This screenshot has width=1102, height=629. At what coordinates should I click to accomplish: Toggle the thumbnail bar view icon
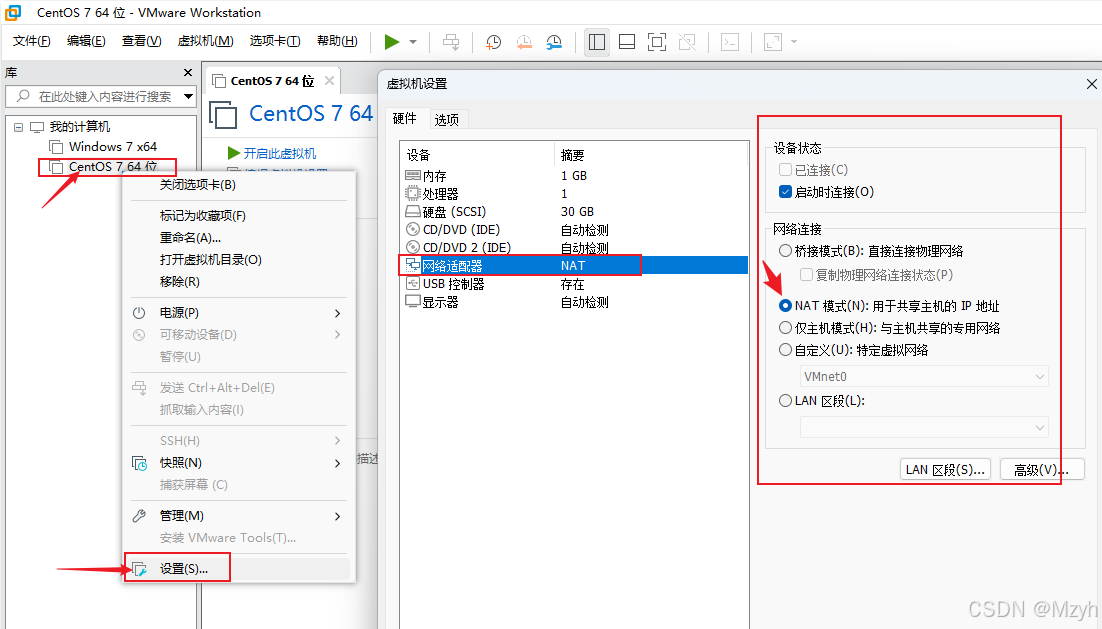pyautogui.click(x=627, y=42)
